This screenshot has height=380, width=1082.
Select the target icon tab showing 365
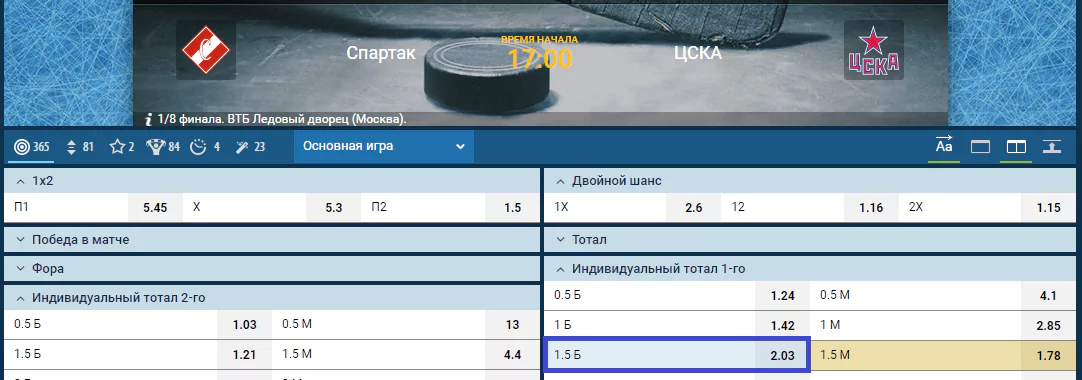32,147
